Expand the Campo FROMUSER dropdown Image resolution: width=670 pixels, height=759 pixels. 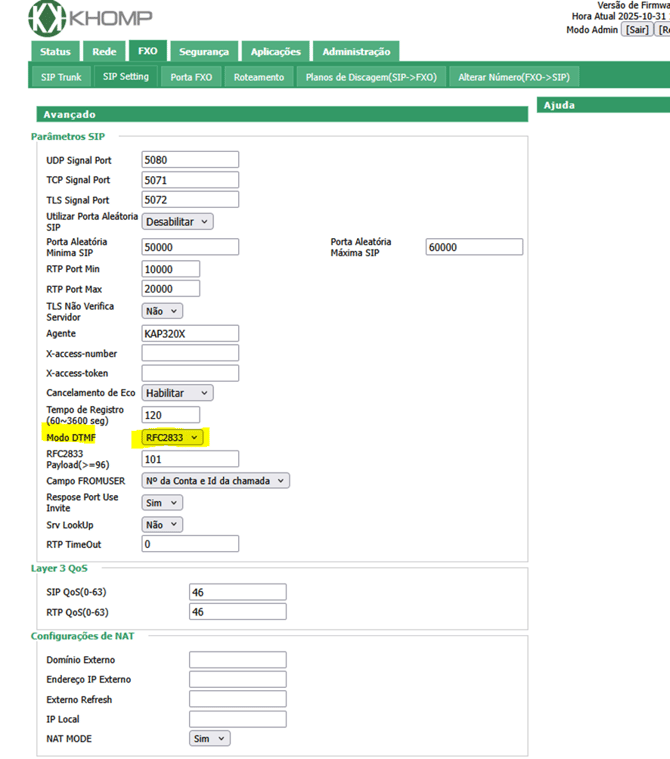[x=215, y=481]
